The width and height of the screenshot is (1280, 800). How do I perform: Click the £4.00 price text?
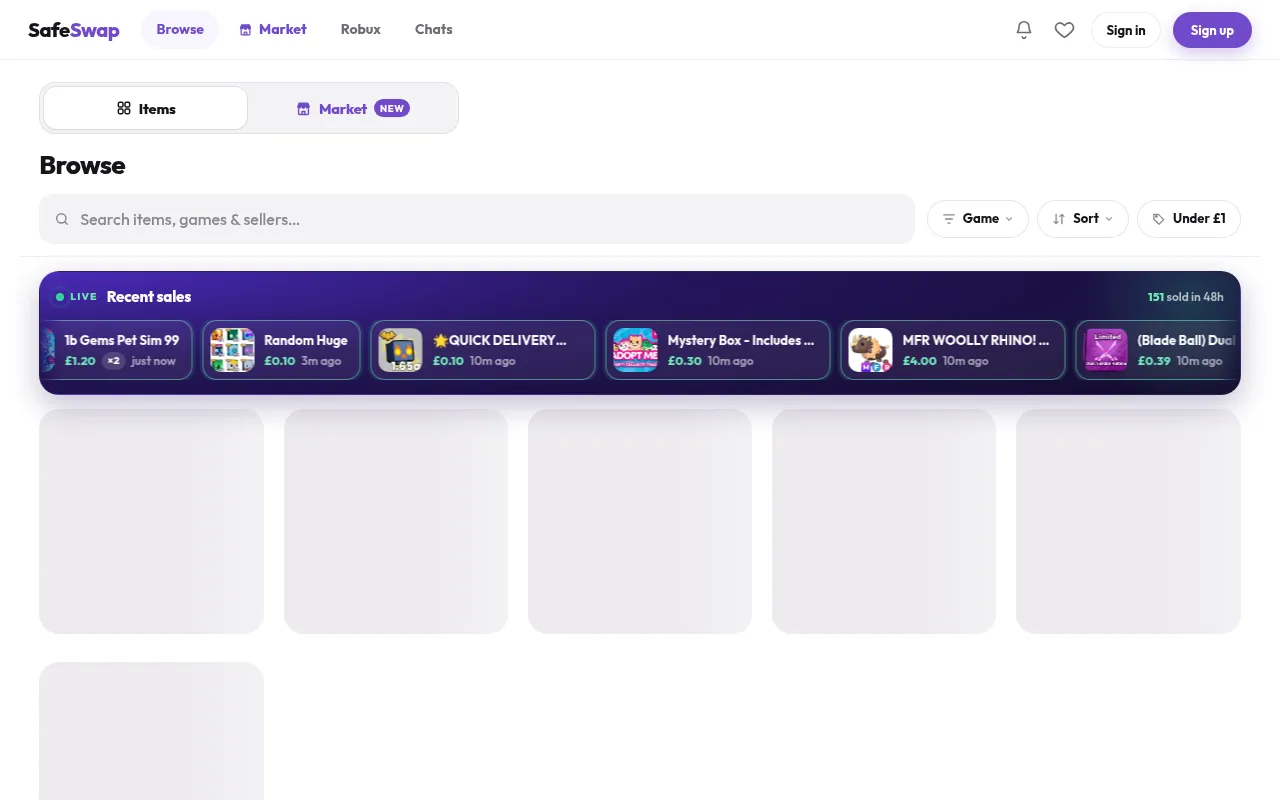coord(919,361)
